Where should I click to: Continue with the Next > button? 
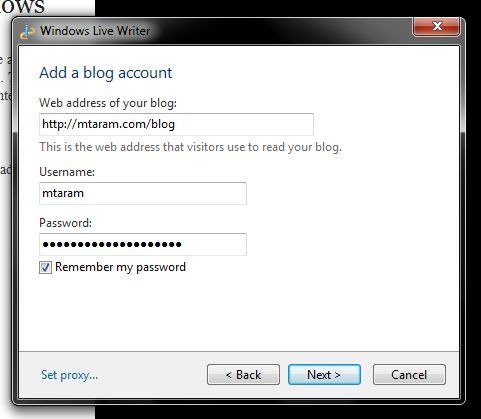pyautogui.click(x=324, y=375)
